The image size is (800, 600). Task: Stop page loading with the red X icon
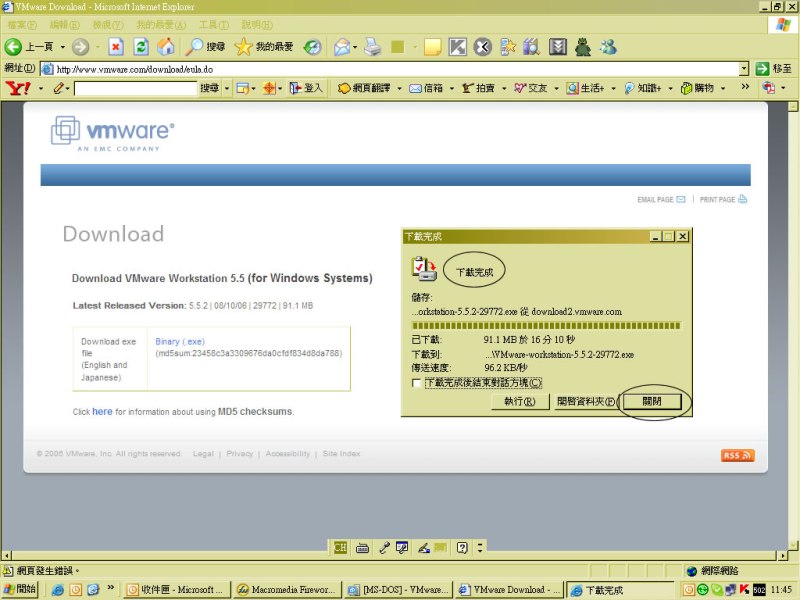click(116, 47)
